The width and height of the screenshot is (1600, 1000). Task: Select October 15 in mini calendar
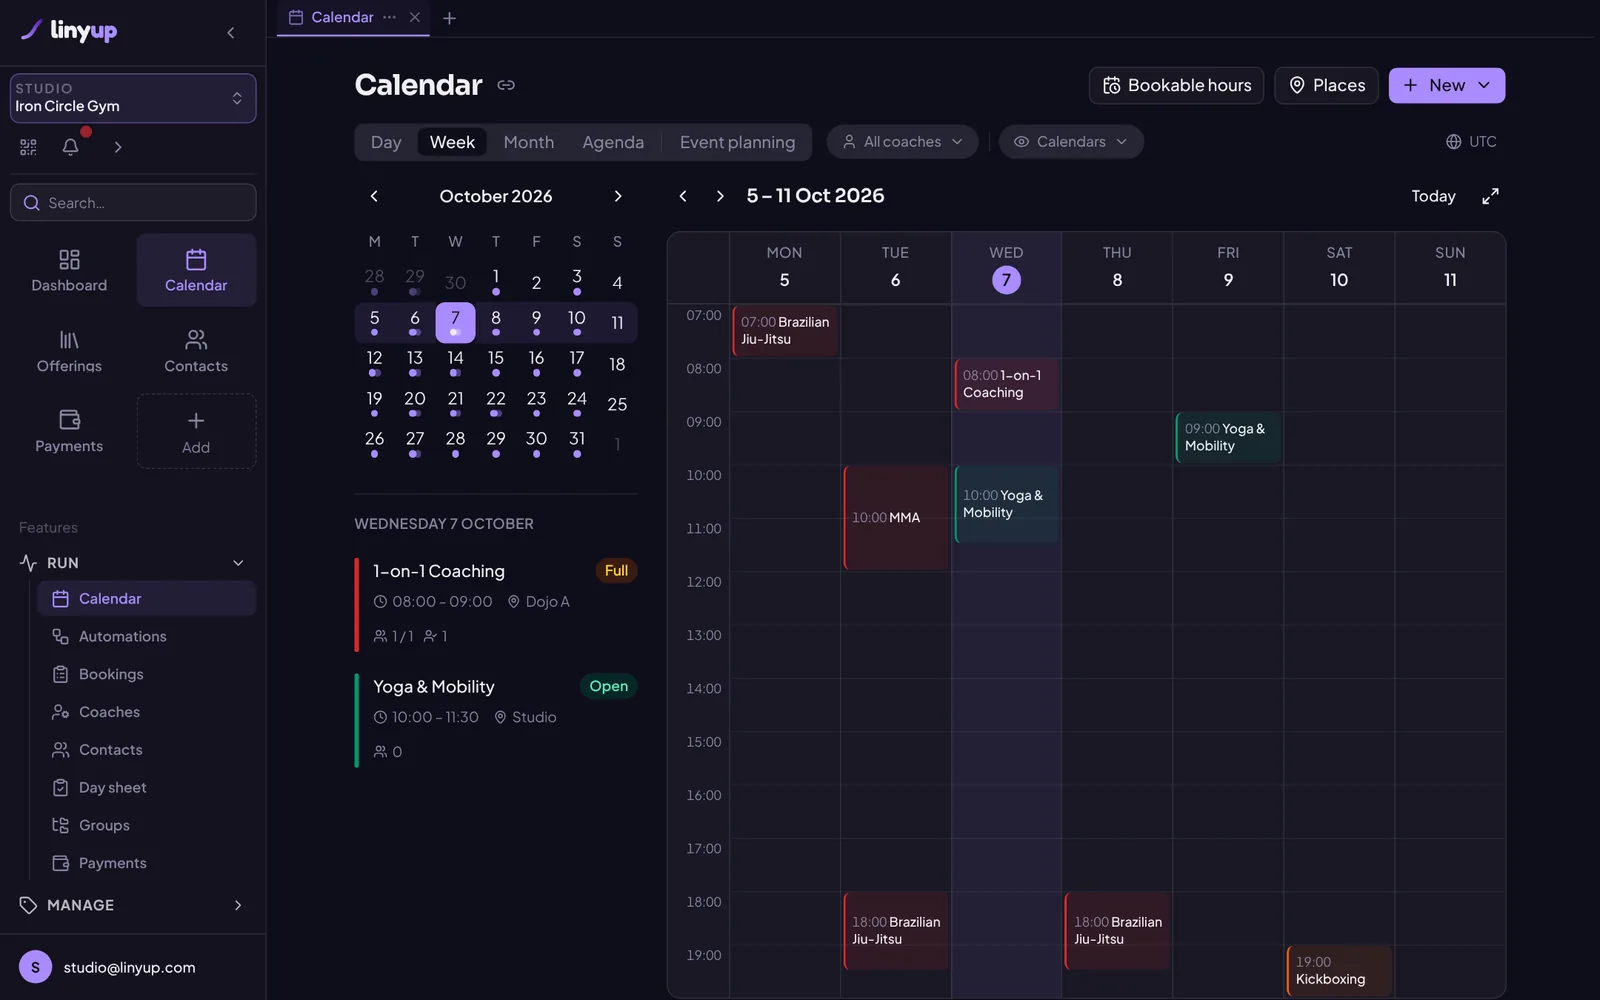496,362
